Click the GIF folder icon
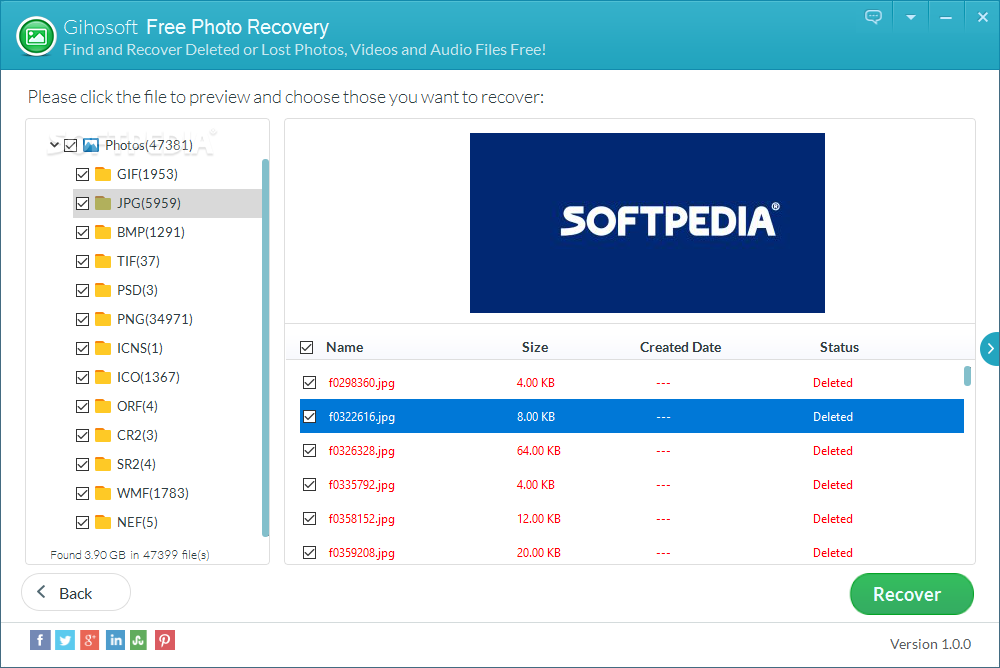 103,174
